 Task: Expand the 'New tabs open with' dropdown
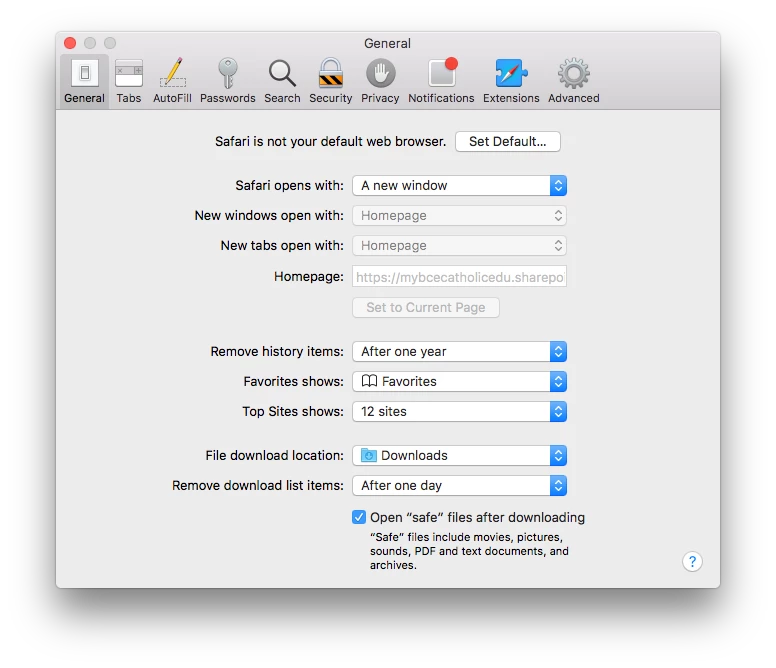pyautogui.click(x=459, y=246)
